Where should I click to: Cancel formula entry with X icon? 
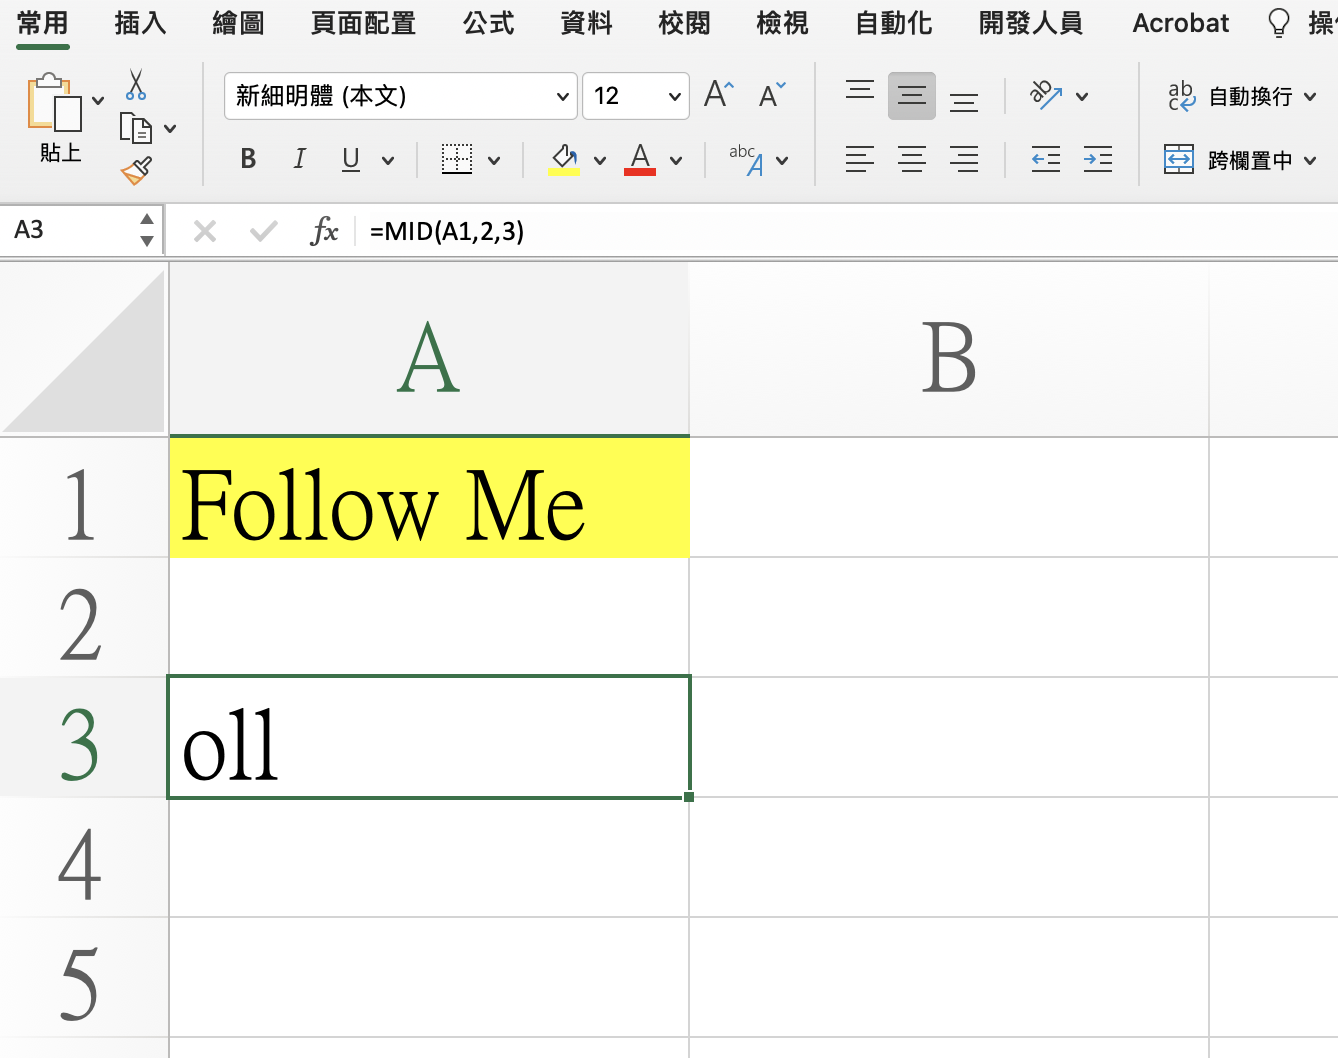tap(205, 232)
